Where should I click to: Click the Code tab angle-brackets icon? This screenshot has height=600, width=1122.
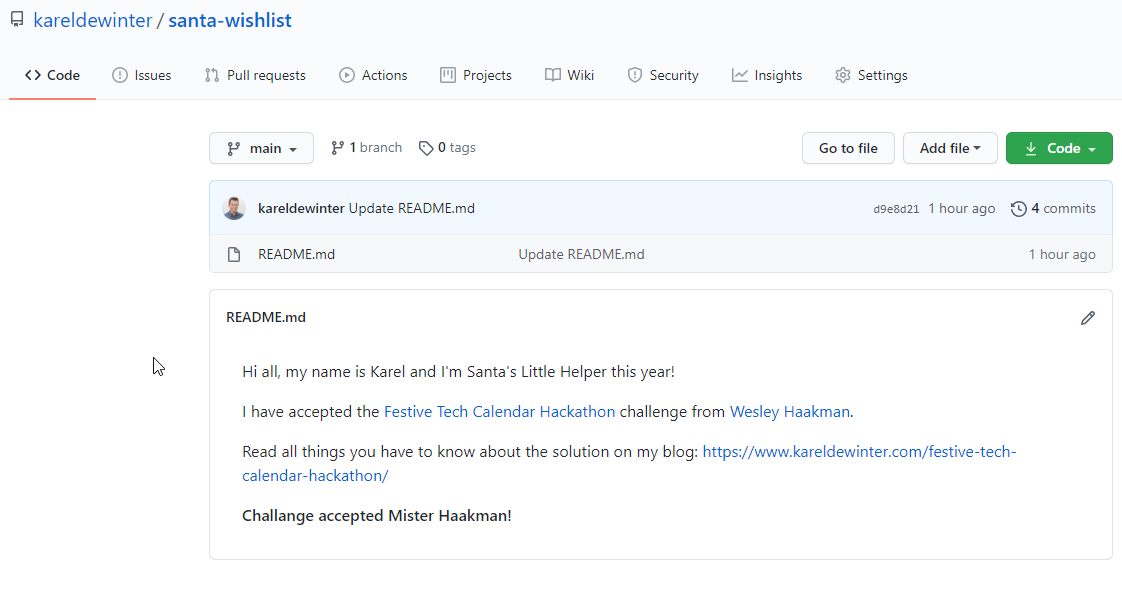click(x=33, y=75)
